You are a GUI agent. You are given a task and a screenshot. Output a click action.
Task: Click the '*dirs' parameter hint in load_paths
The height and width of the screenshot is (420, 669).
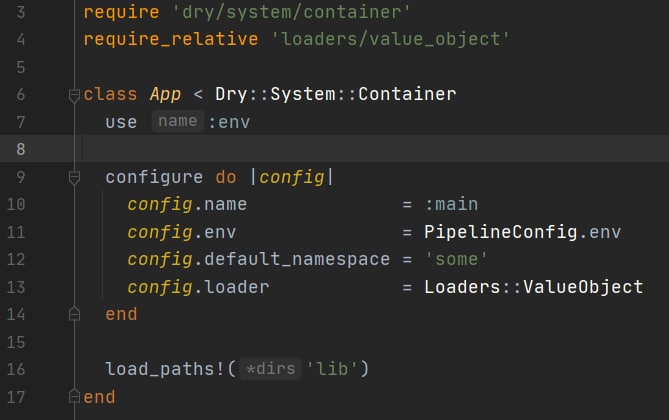pyautogui.click(x=271, y=368)
